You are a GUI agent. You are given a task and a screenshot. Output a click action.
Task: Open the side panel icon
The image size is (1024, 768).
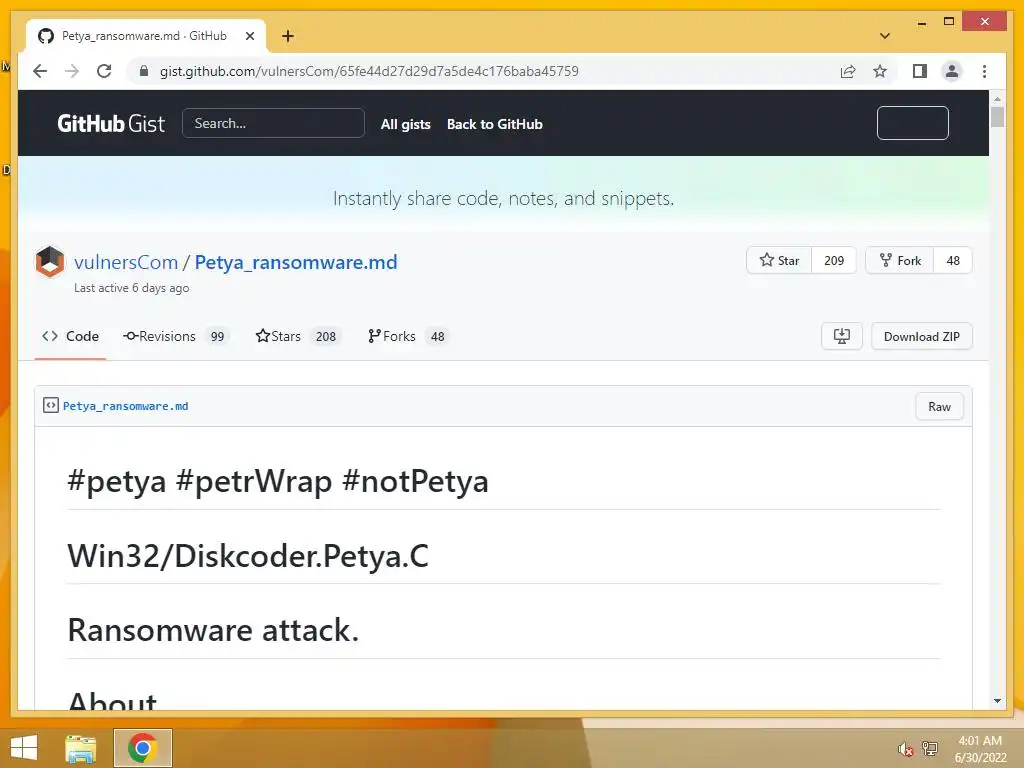pos(920,71)
